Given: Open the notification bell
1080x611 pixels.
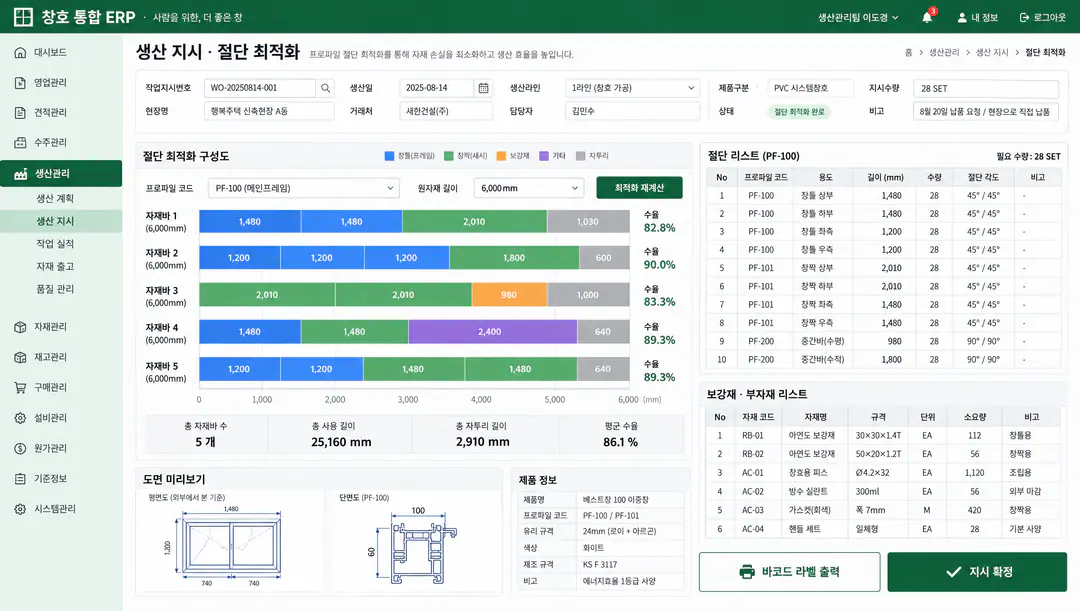Looking at the screenshot, I should (x=927, y=17).
